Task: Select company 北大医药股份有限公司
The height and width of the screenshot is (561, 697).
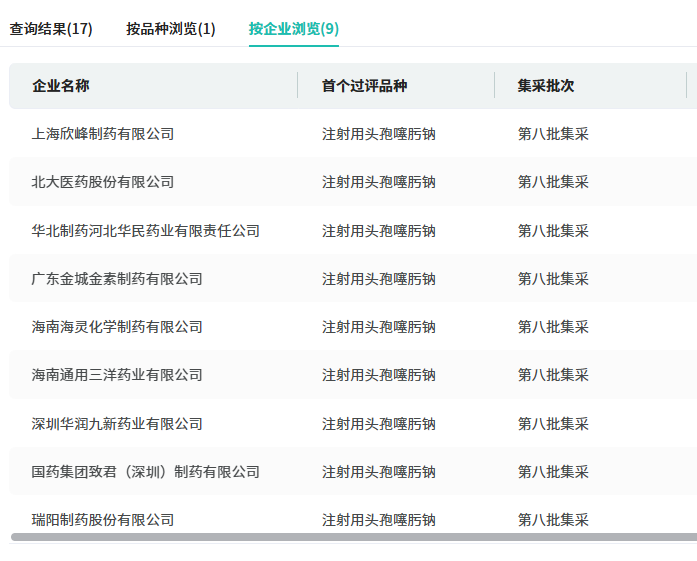Action: click(103, 182)
